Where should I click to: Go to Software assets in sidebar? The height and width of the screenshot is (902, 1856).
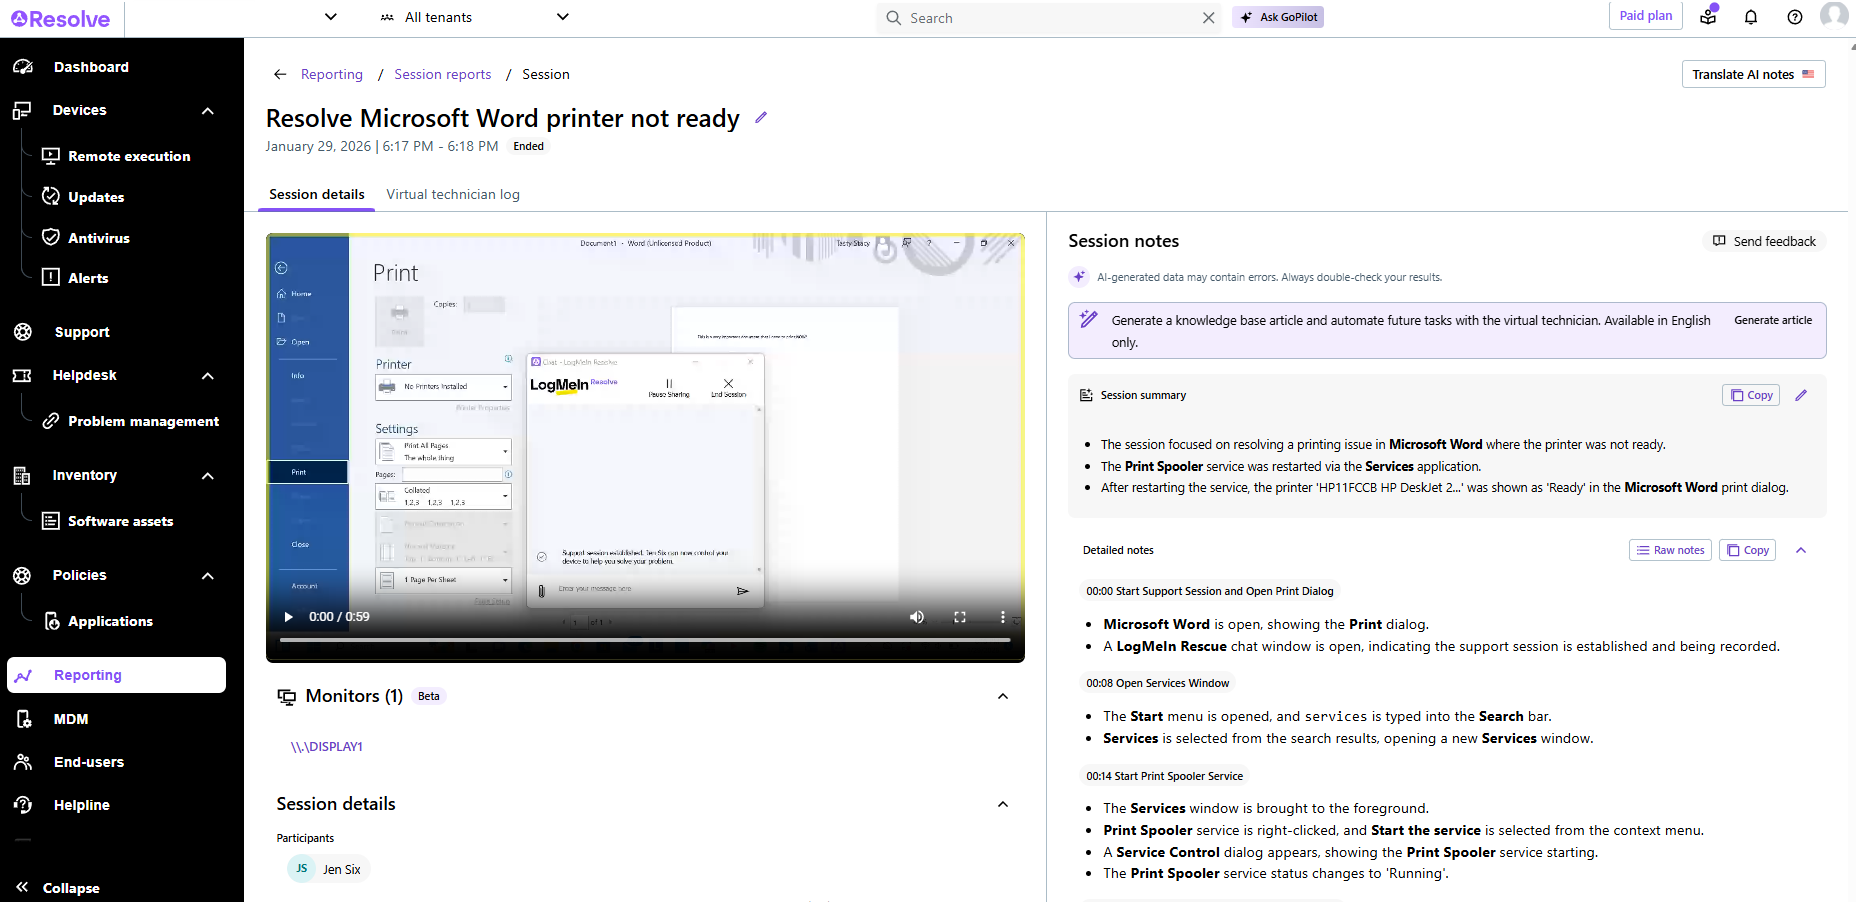(120, 521)
